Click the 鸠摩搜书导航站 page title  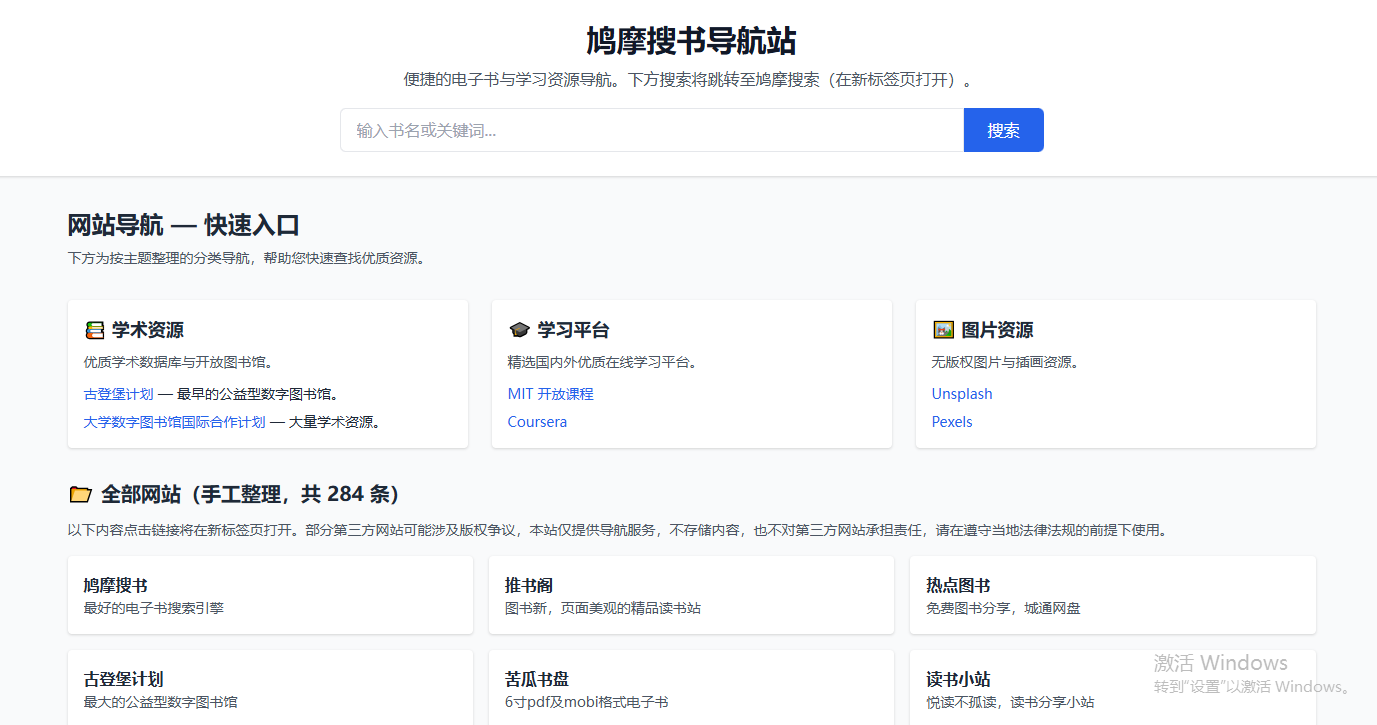[x=691, y=41]
